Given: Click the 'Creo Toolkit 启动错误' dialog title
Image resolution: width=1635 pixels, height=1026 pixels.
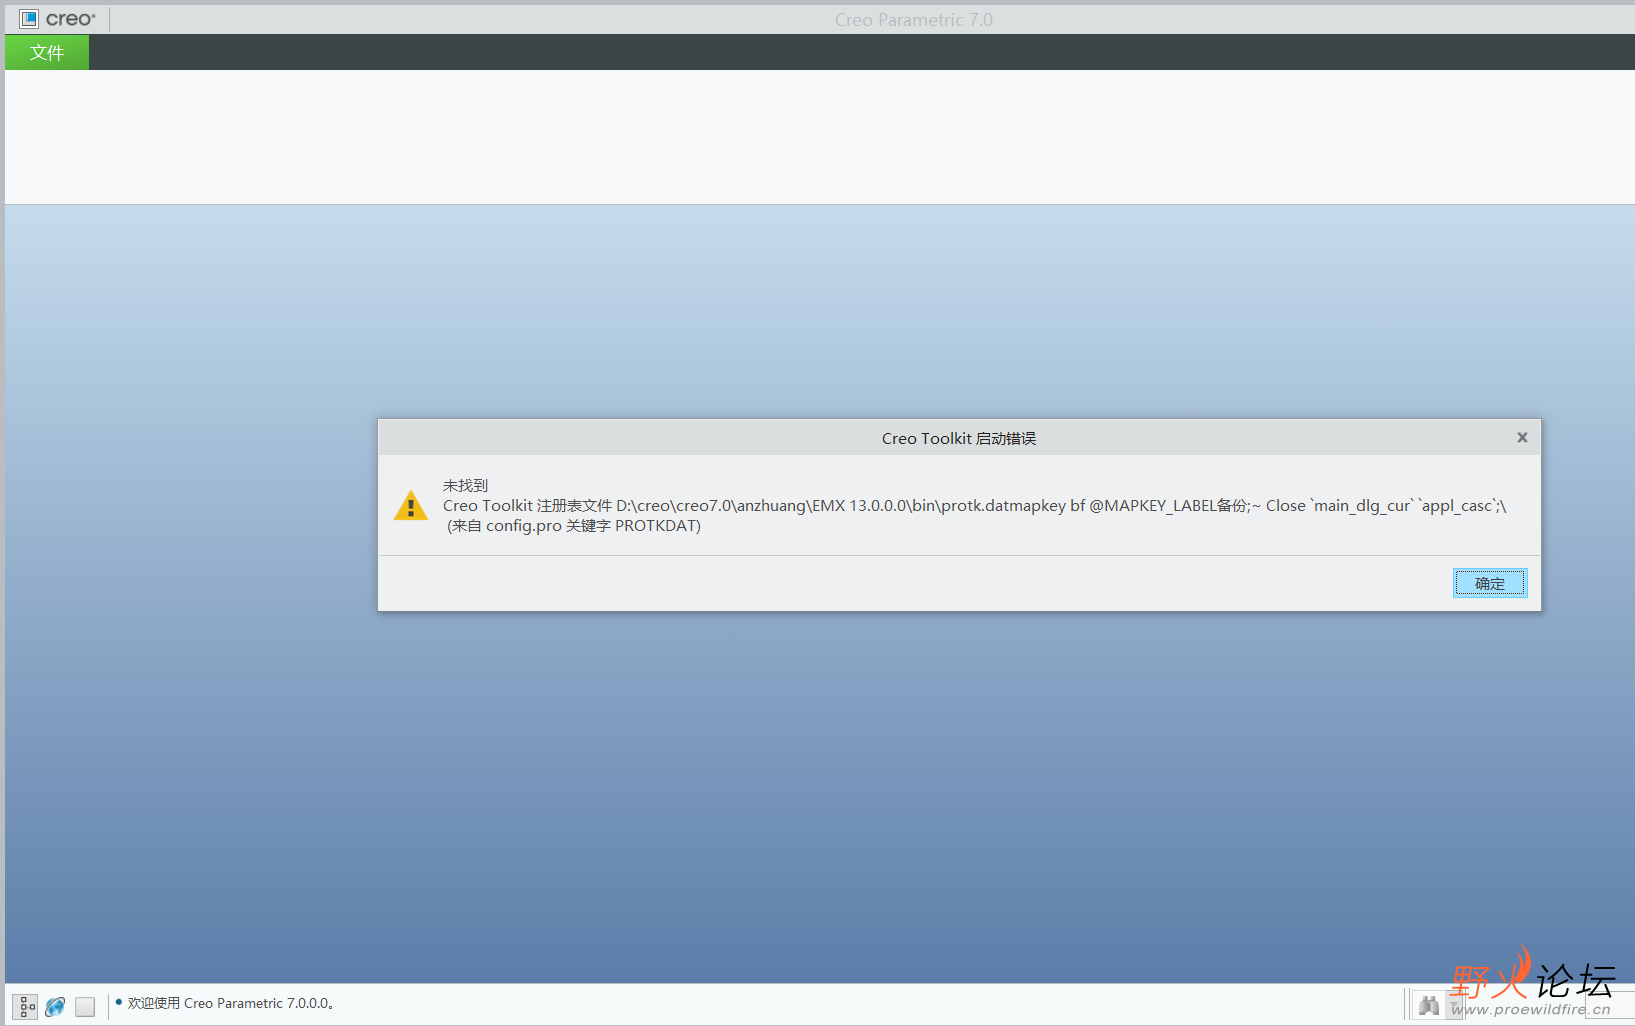Looking at the screenshot, I should tap(959, 438).
